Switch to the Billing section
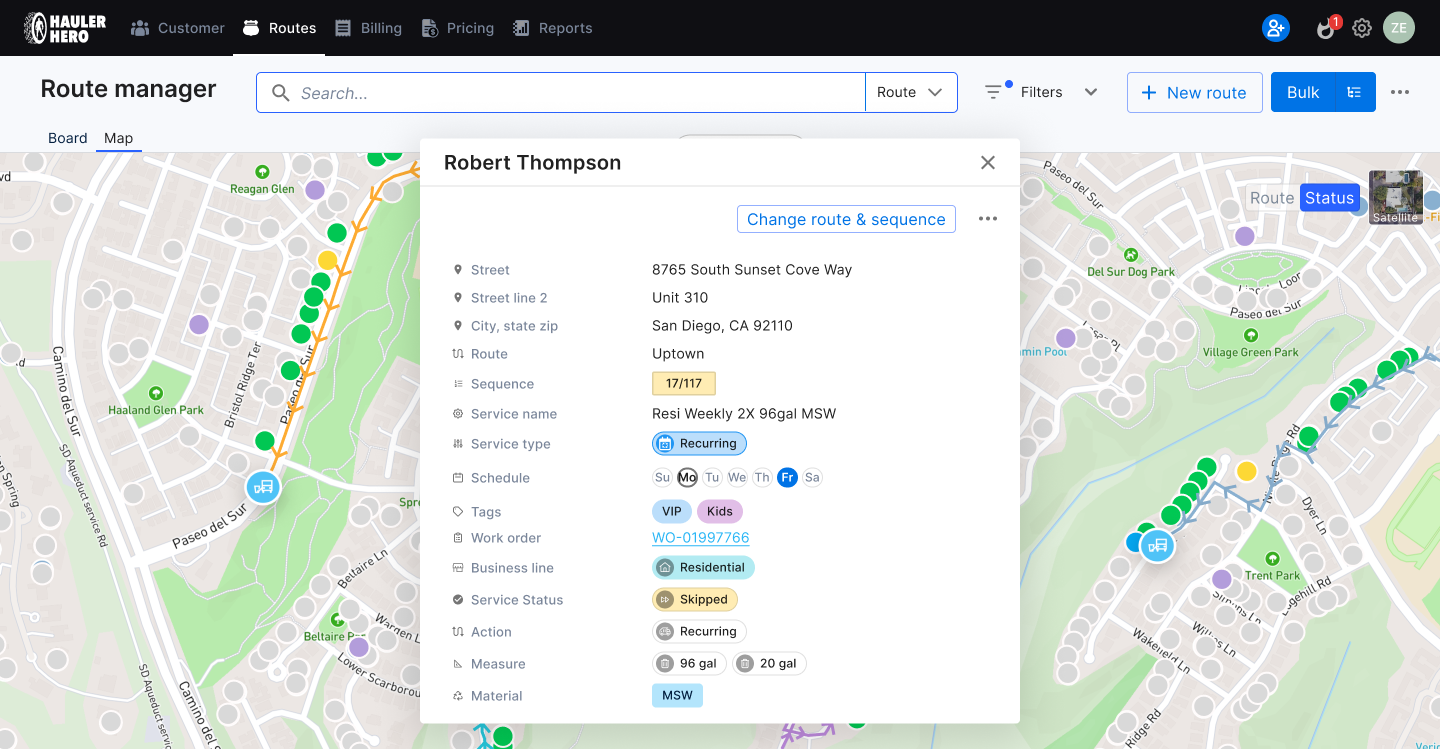Image resolution: width=1440 pixels, height=749 pixels. (368, 28)
